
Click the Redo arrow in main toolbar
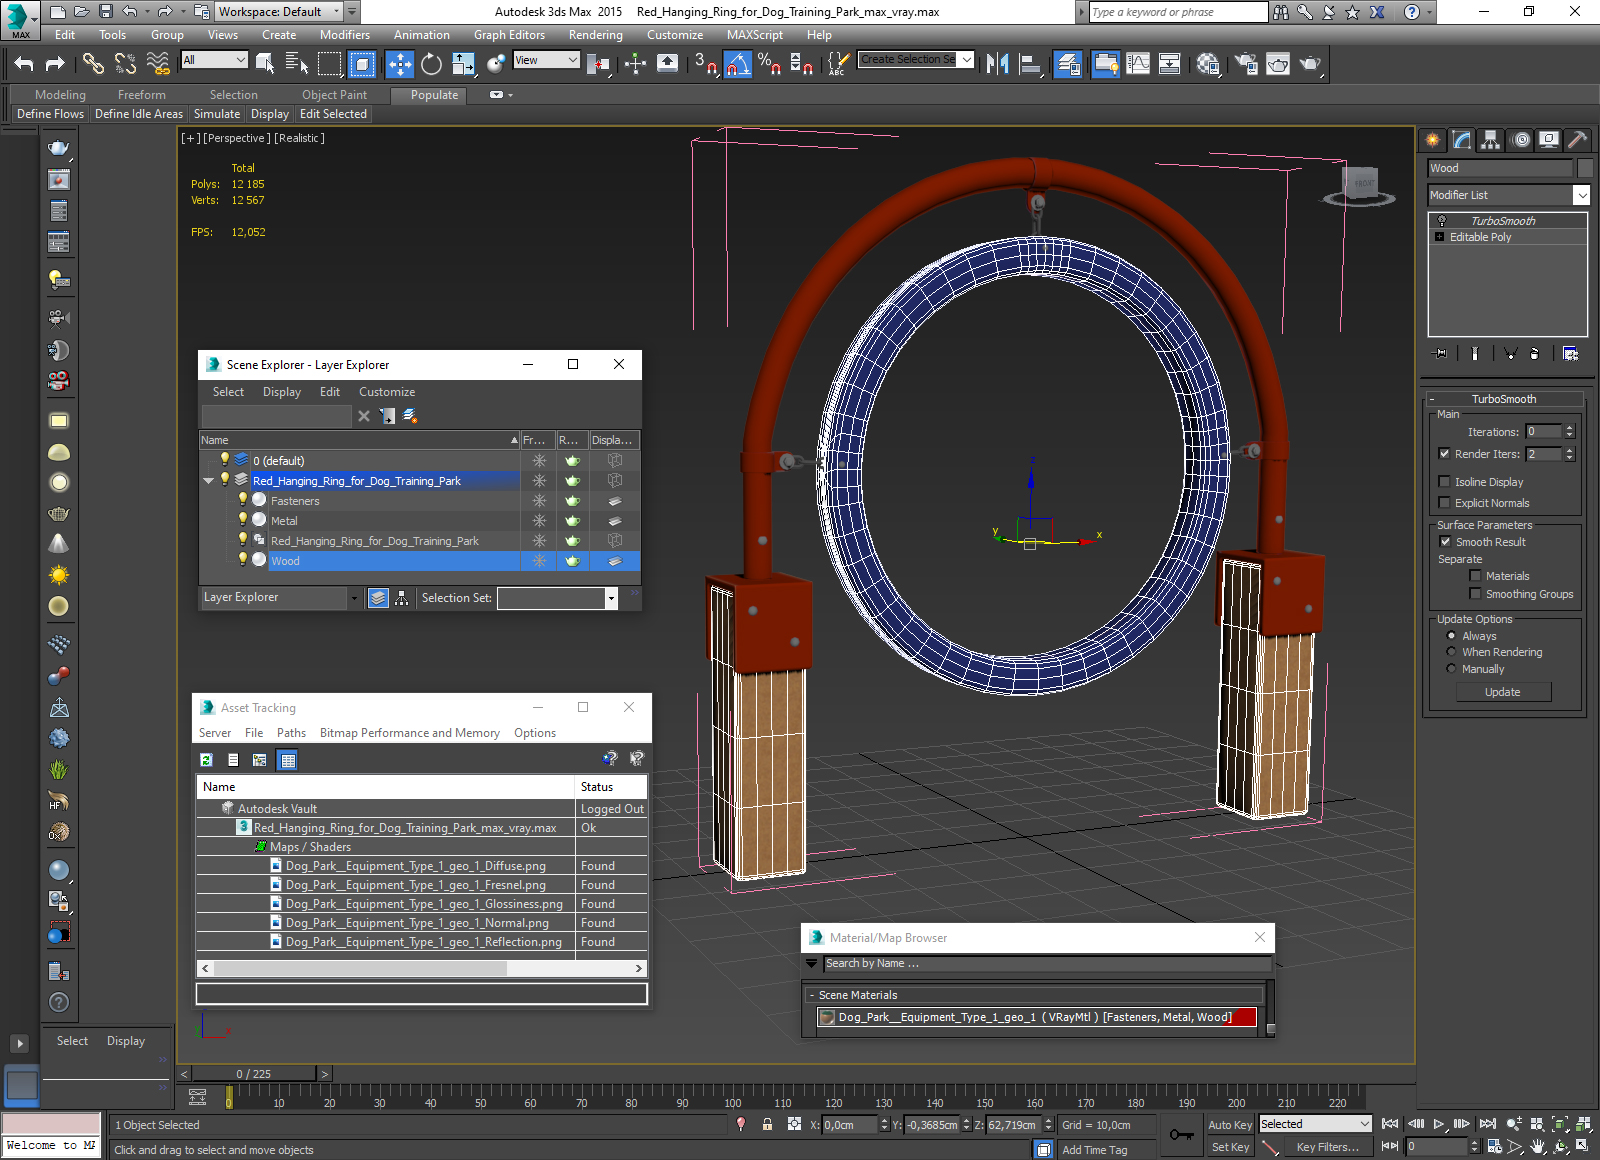coord(55,64)
